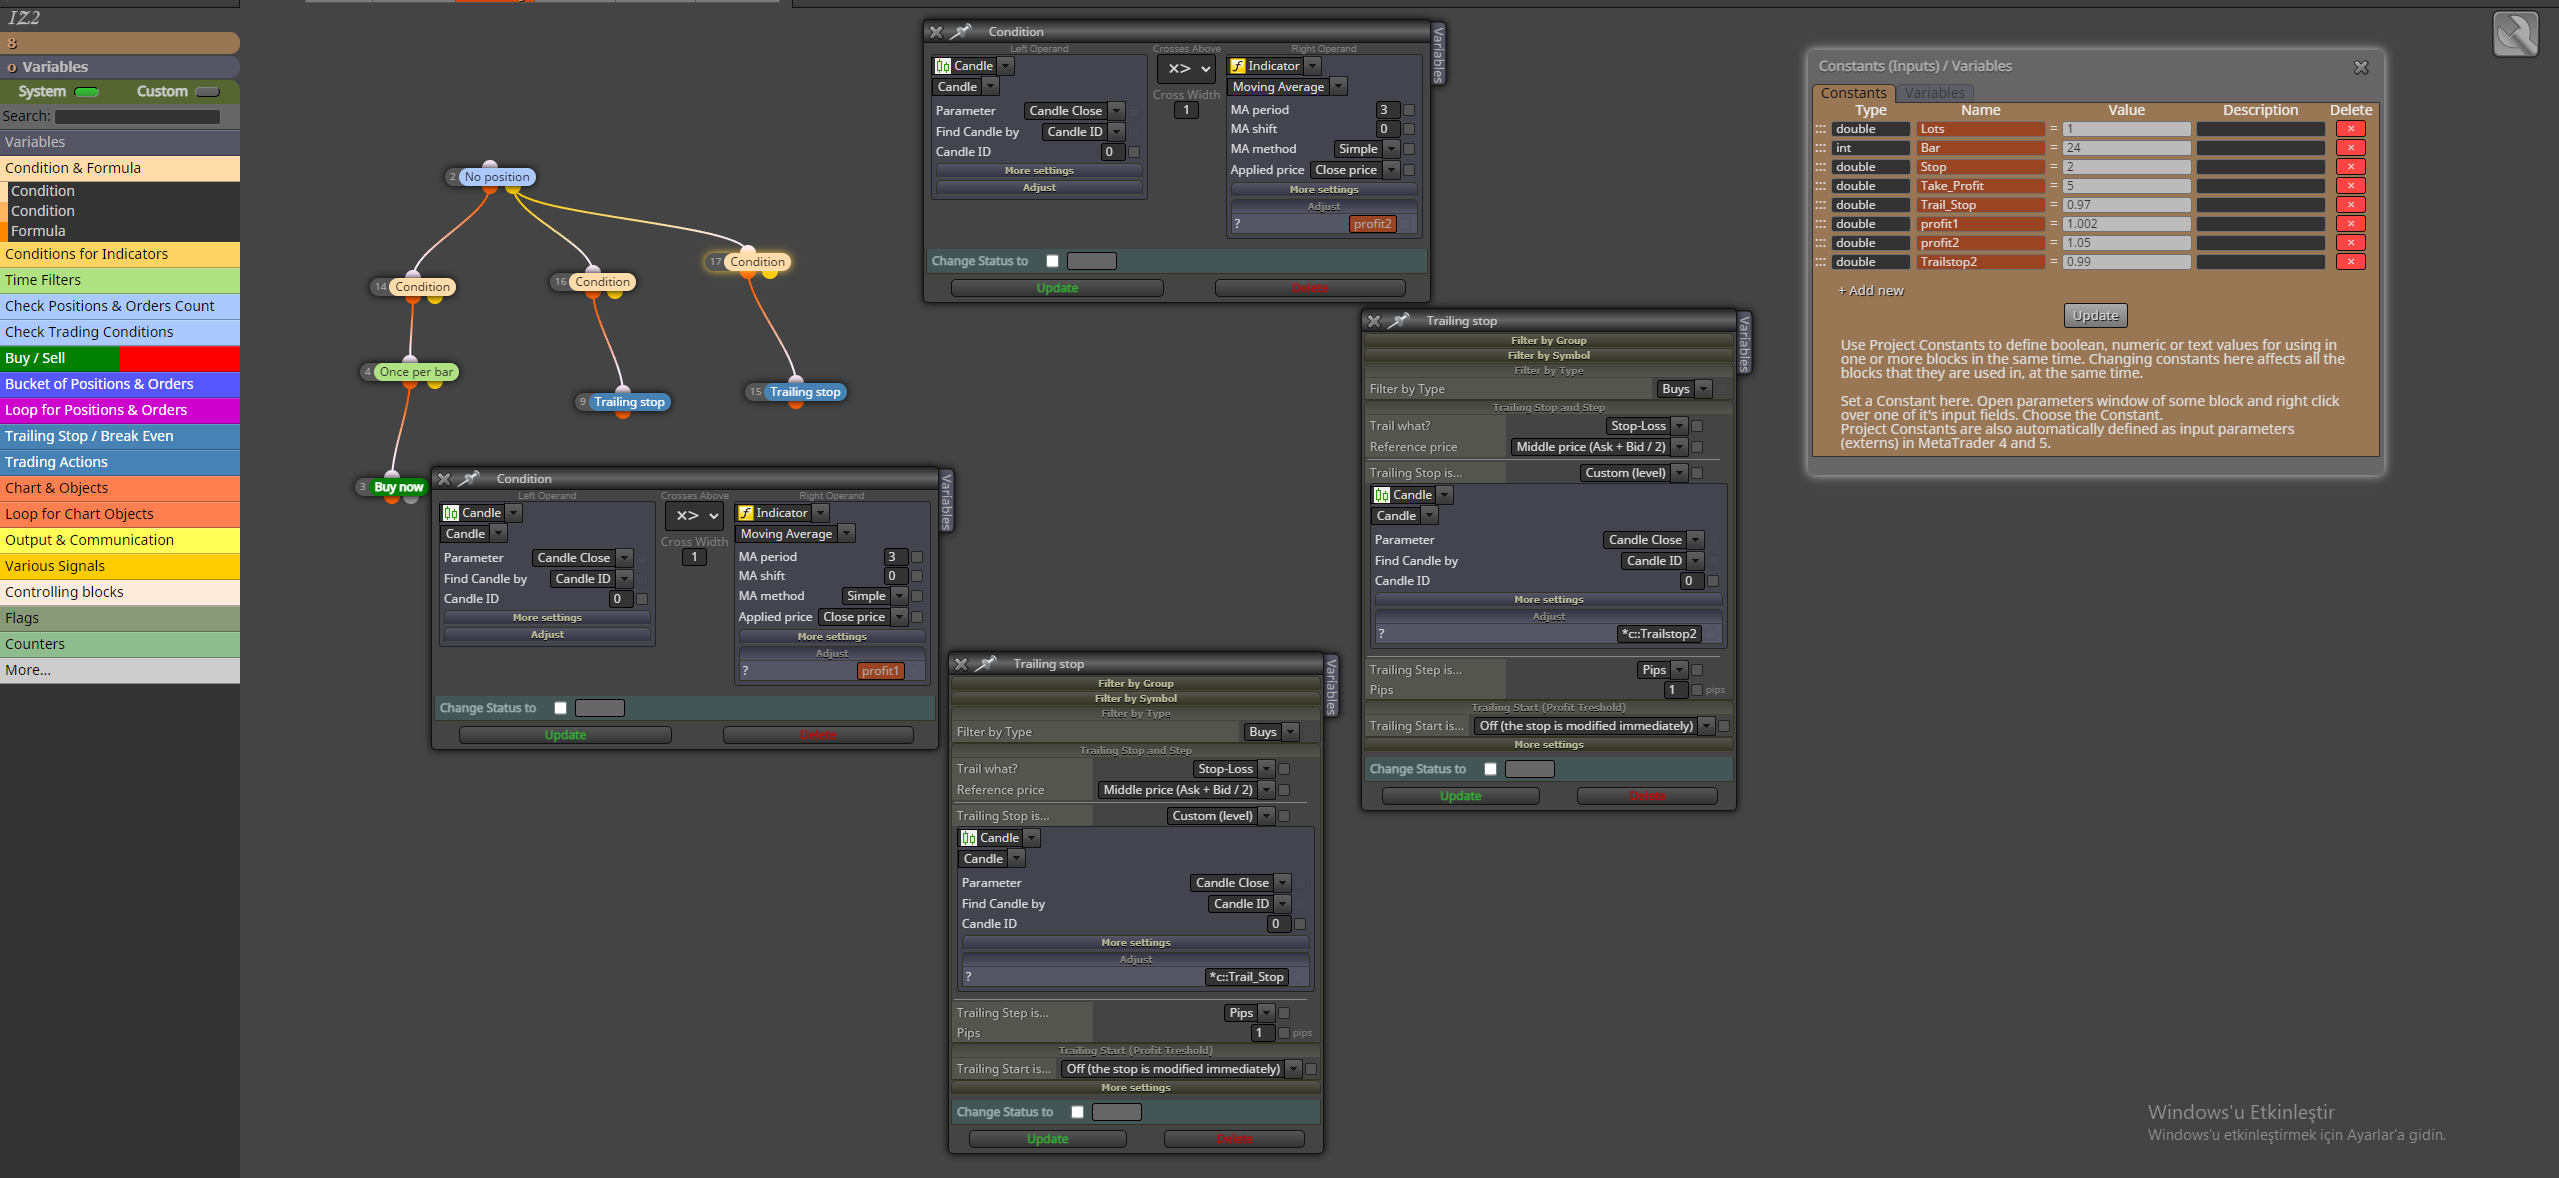Click the magnifier icon in top-right corner
Viewport: 2559px width, 1178px height.
click(2515, 35)
